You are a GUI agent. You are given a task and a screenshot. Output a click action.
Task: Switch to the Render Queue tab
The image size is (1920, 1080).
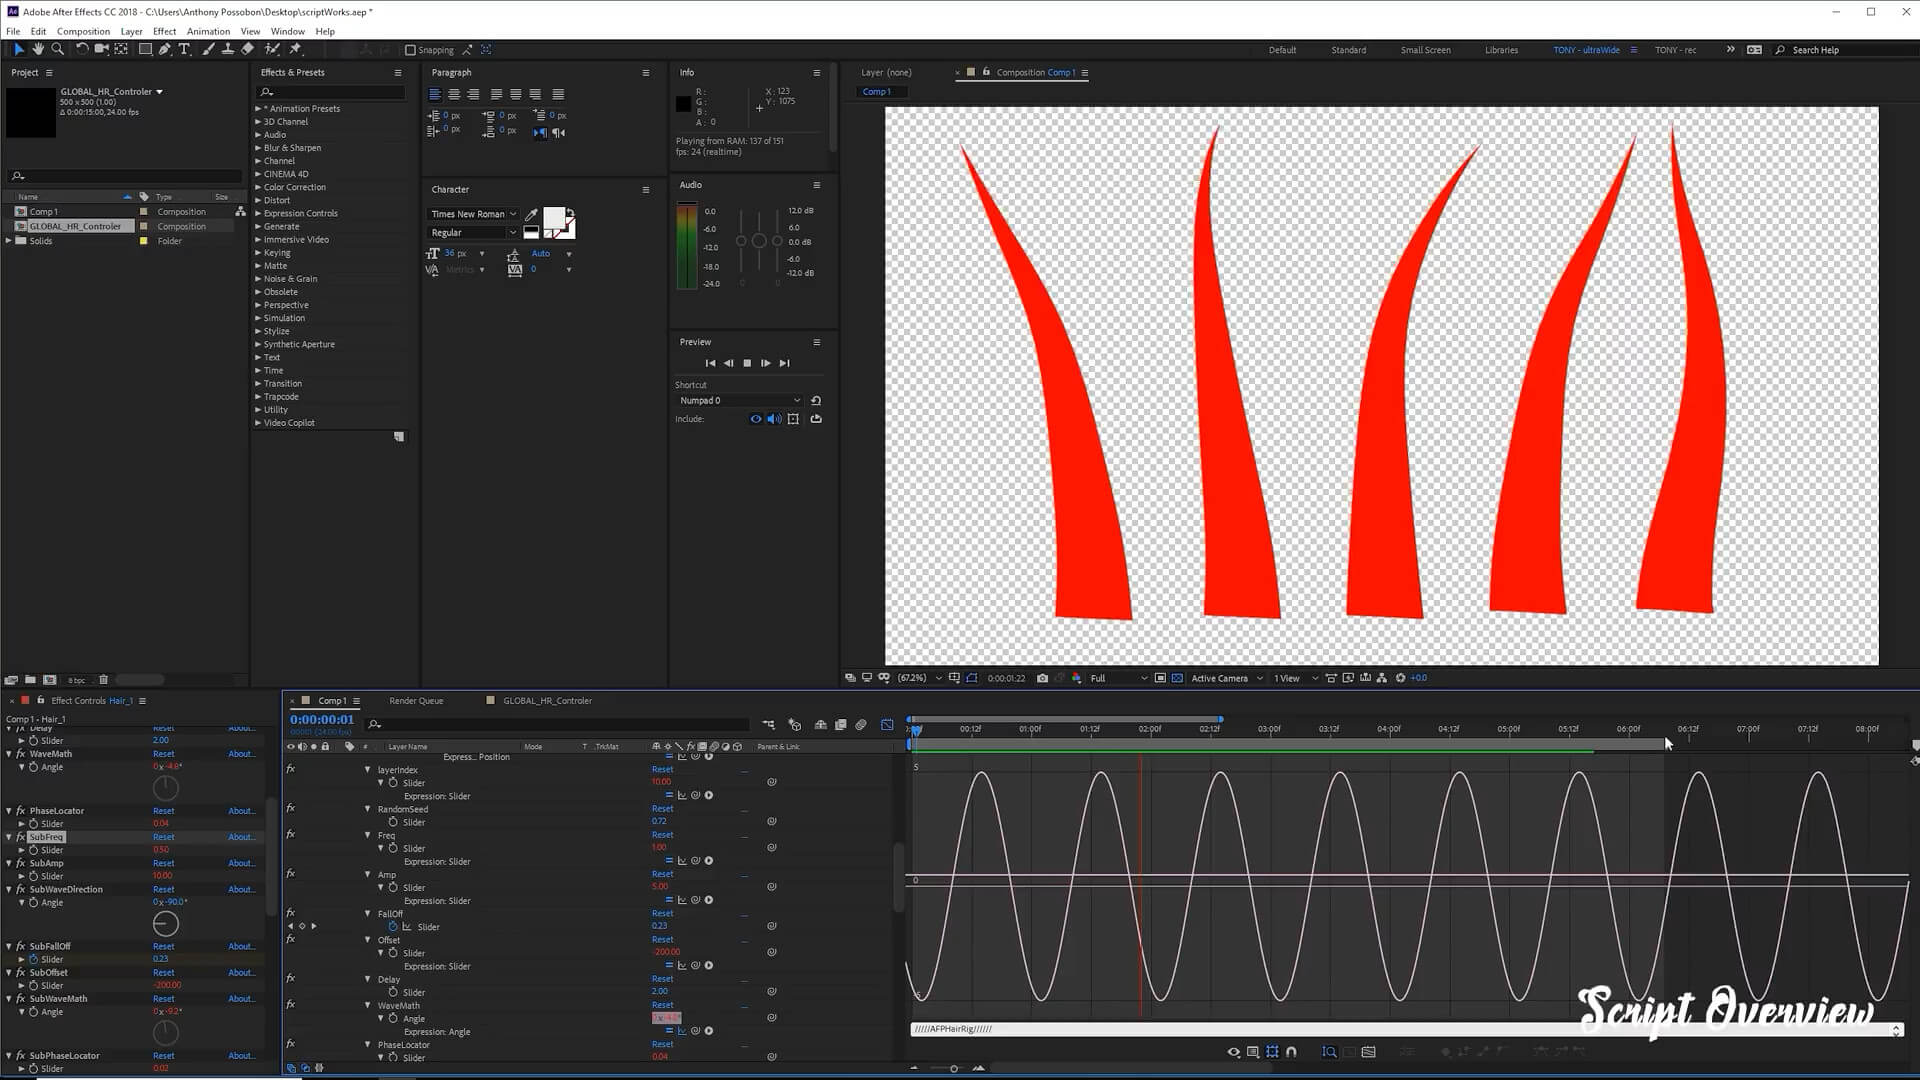click(x=416, y=701)
